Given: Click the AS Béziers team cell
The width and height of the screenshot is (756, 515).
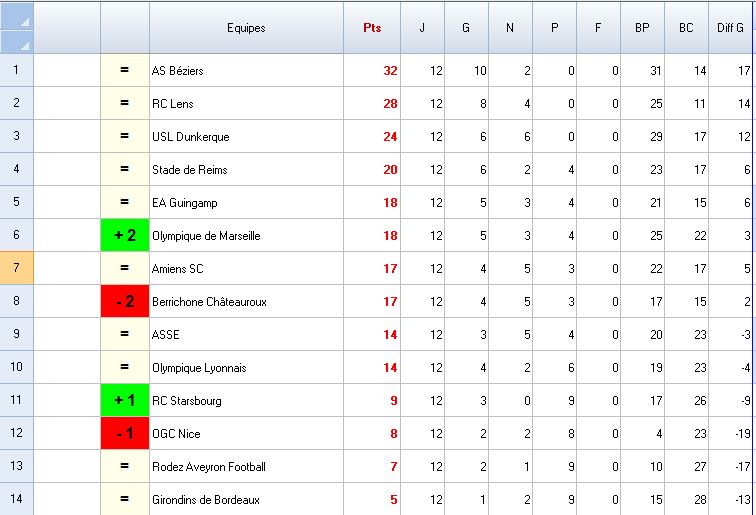Looking at the screenshot, I should (245, 71).
